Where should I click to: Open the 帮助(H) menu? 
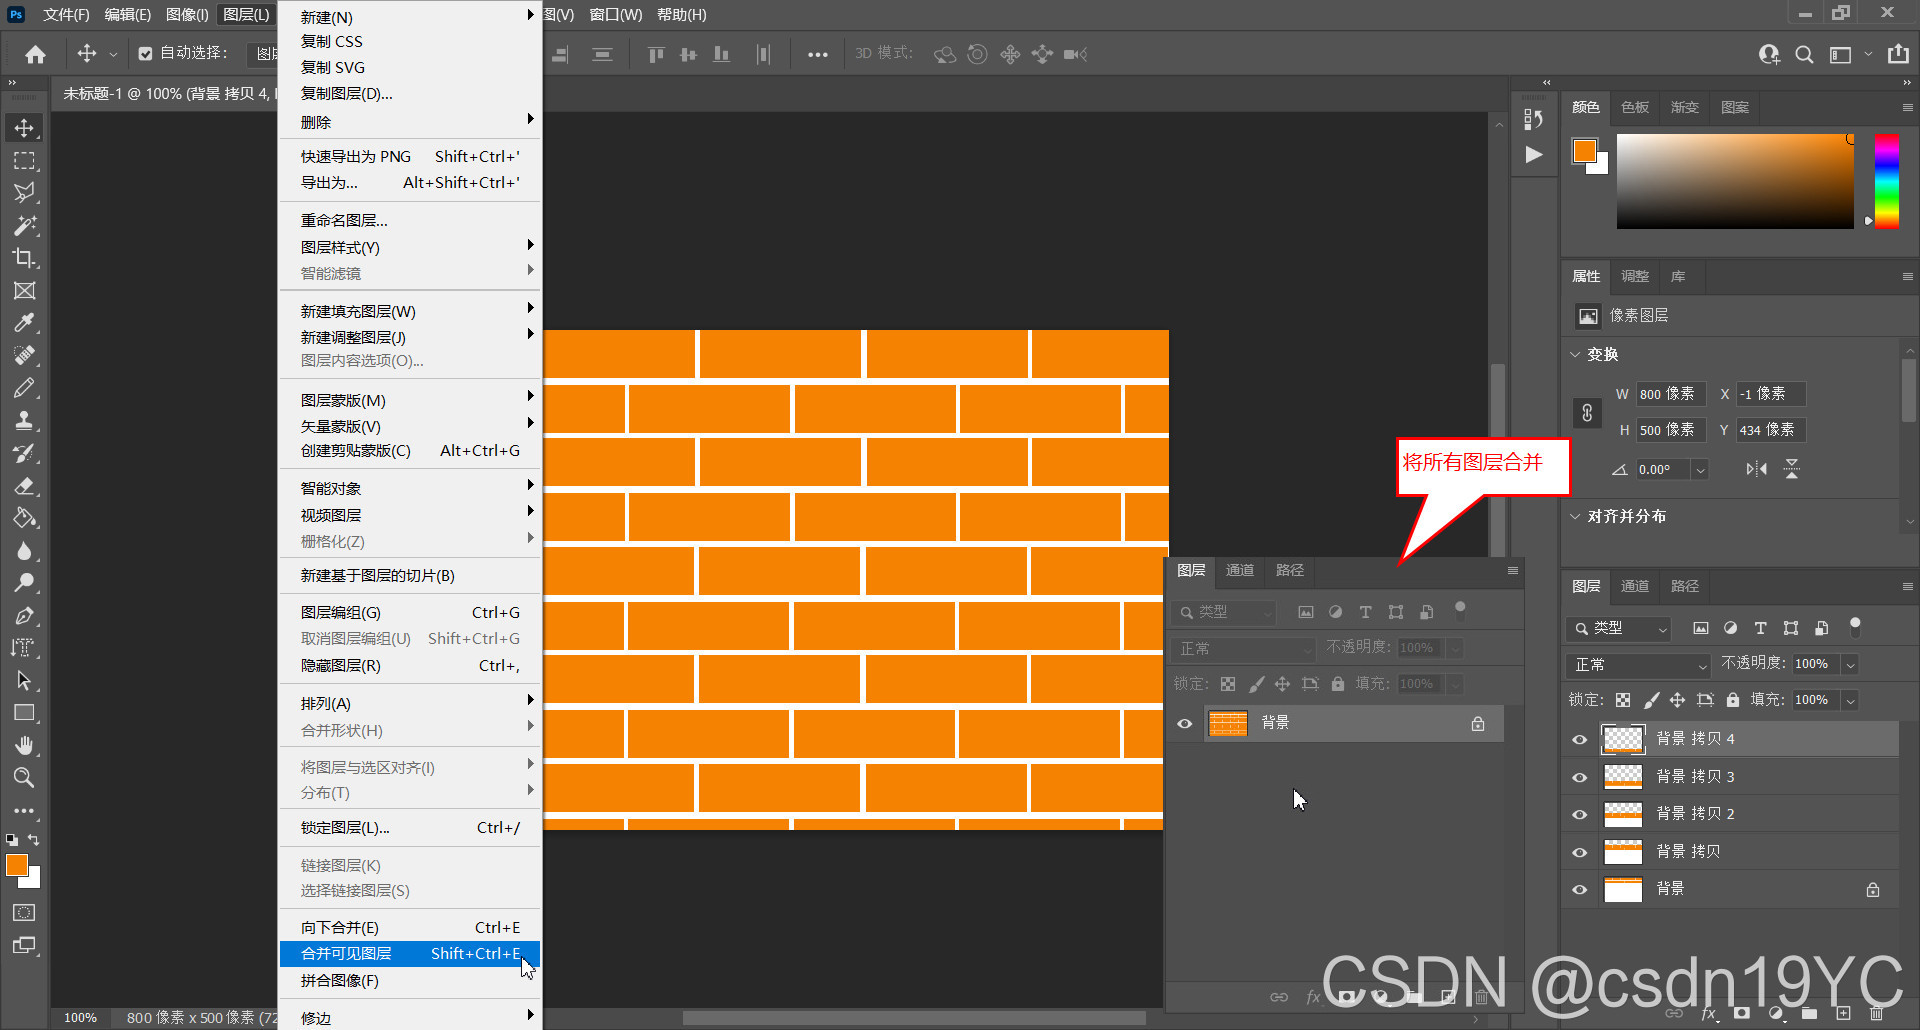682,14
